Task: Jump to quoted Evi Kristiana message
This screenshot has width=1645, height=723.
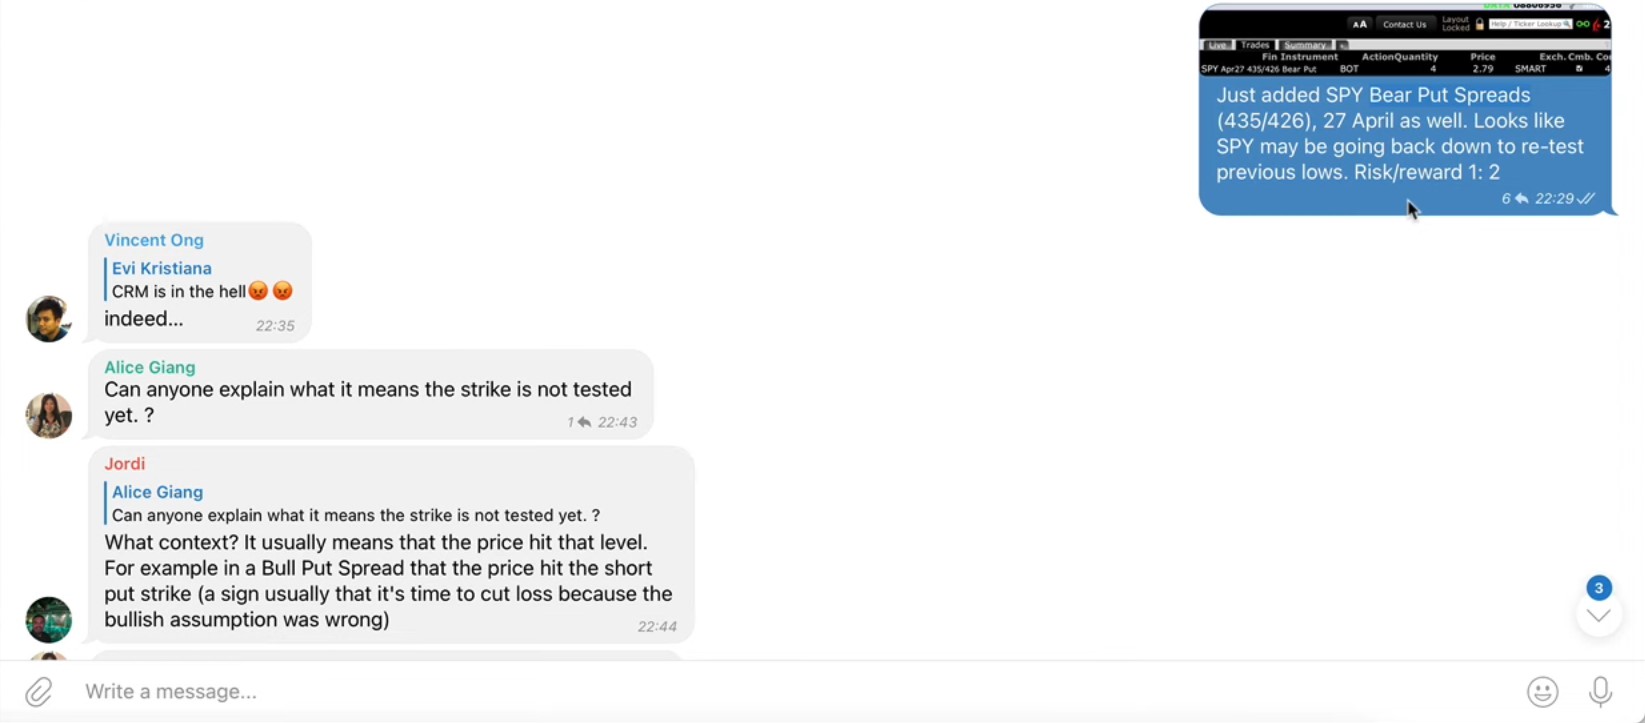Action: tap(200, 280)
